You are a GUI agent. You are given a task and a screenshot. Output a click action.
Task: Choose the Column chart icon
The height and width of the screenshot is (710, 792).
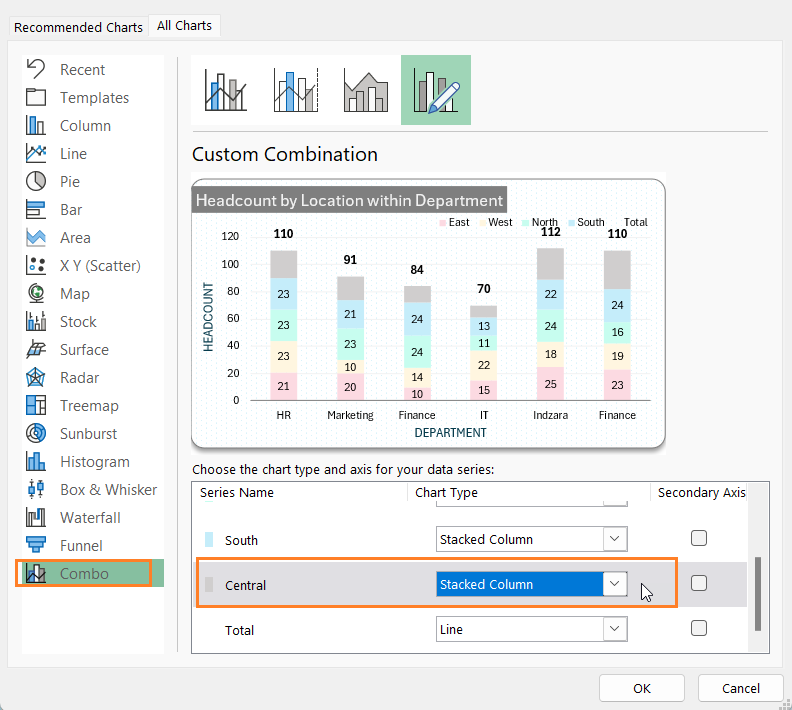coord(36,125)
